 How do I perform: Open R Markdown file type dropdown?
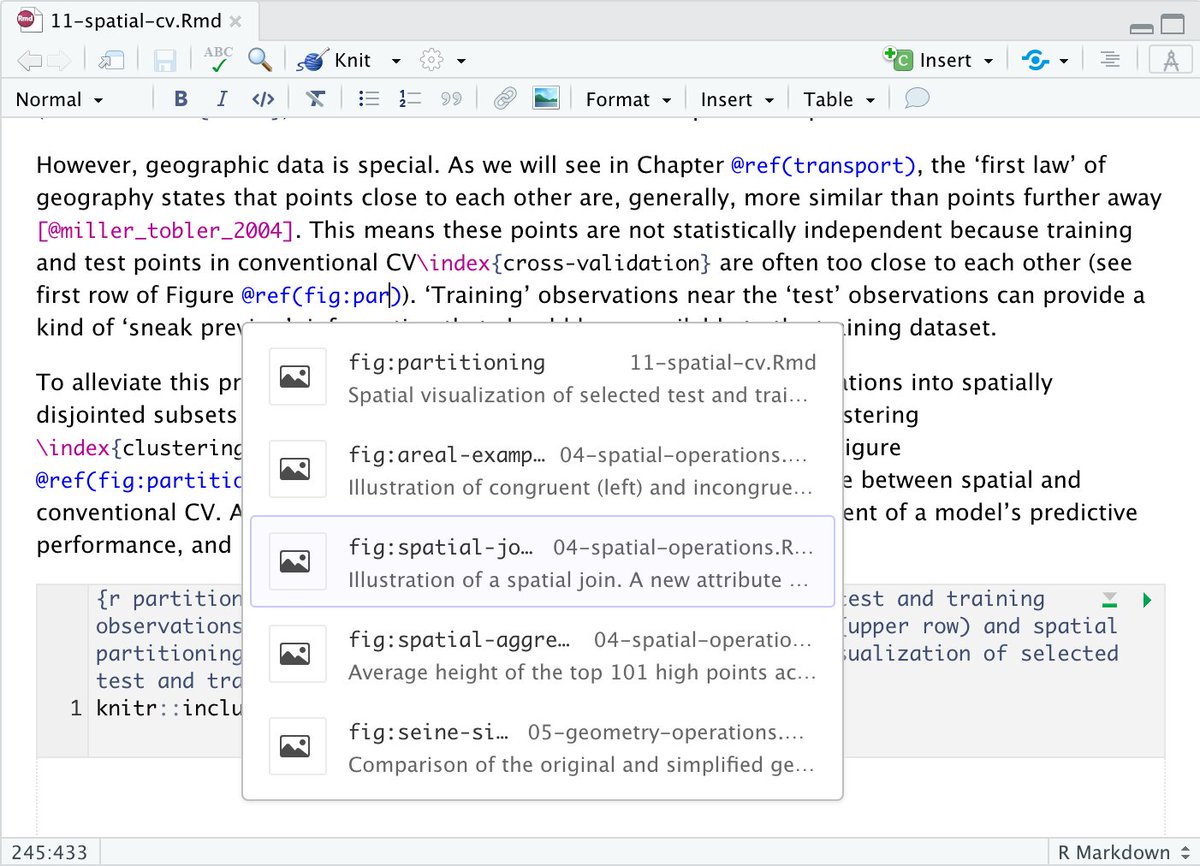pos(1123,853)
